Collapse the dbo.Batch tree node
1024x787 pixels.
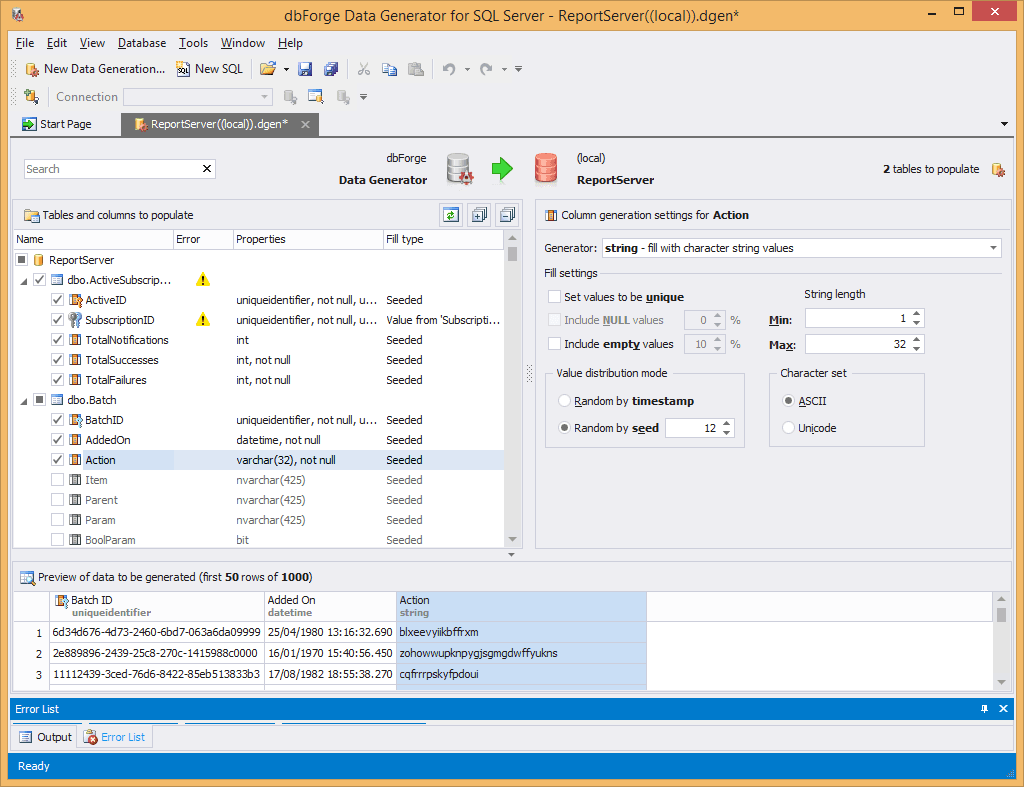[x=24, y=400]
